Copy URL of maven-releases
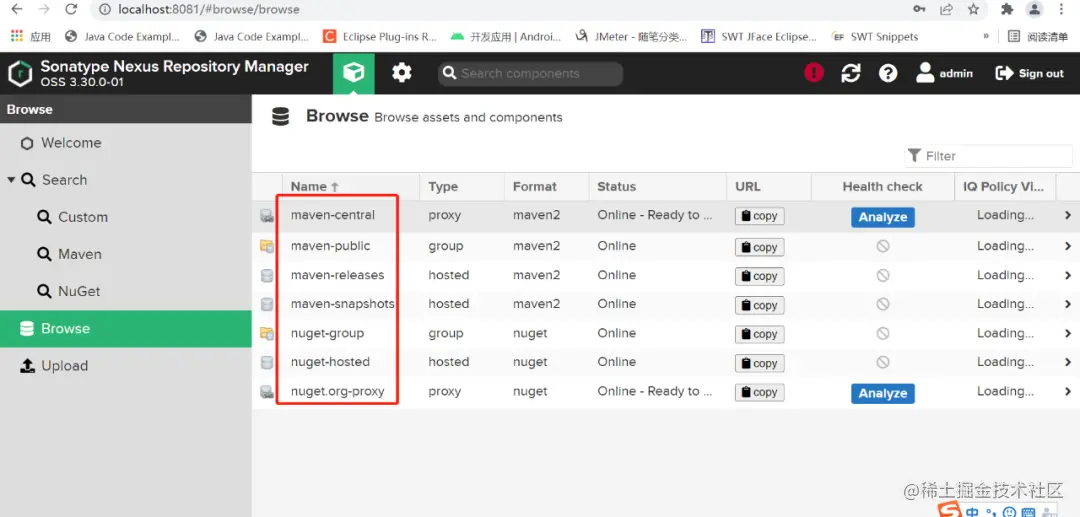The width and height of the screenshot is (1080, 517). click(x=759, y=276)
